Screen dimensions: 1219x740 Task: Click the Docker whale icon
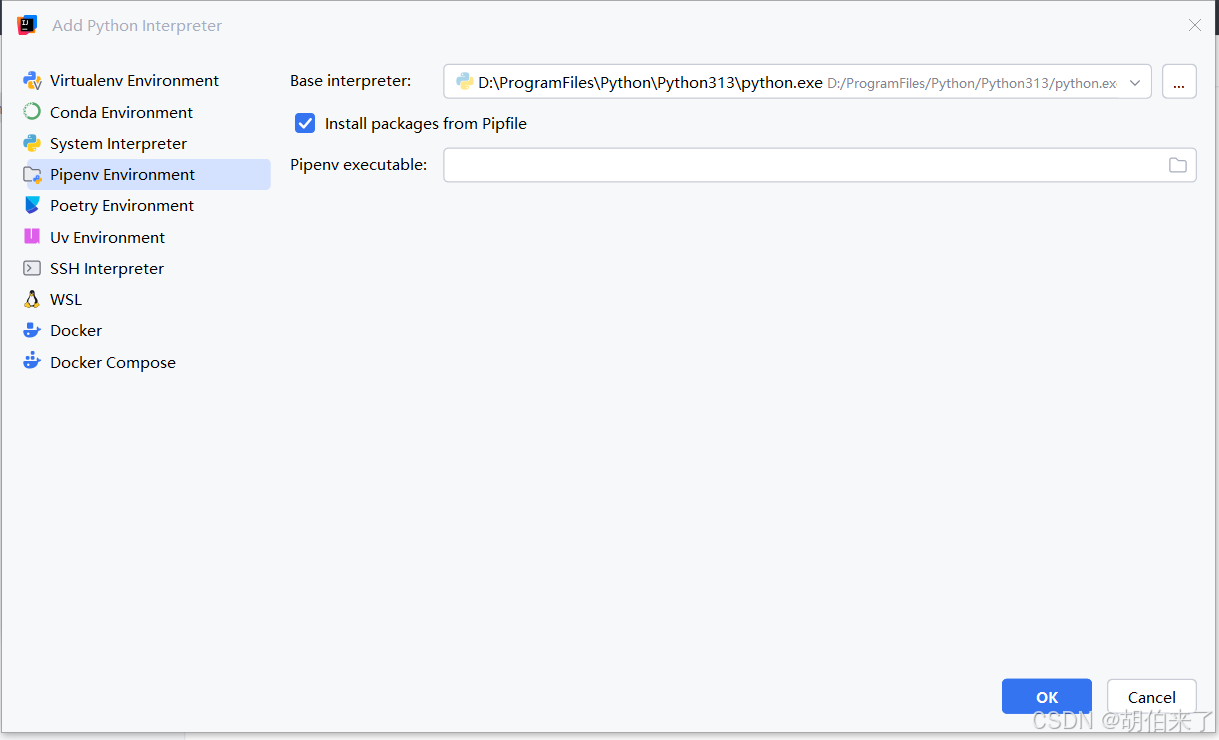(32, 330)
